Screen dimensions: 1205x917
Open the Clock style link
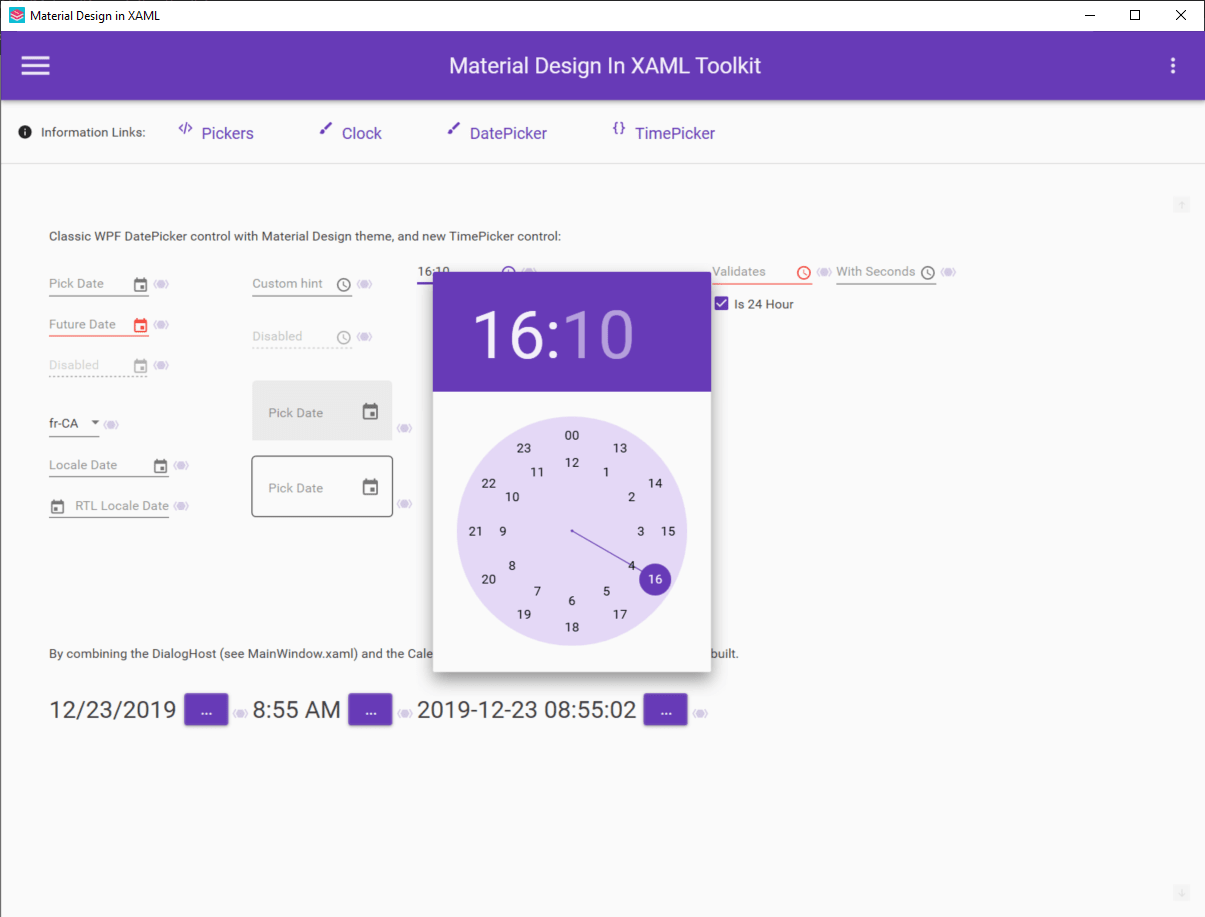[x=350, y=132]
